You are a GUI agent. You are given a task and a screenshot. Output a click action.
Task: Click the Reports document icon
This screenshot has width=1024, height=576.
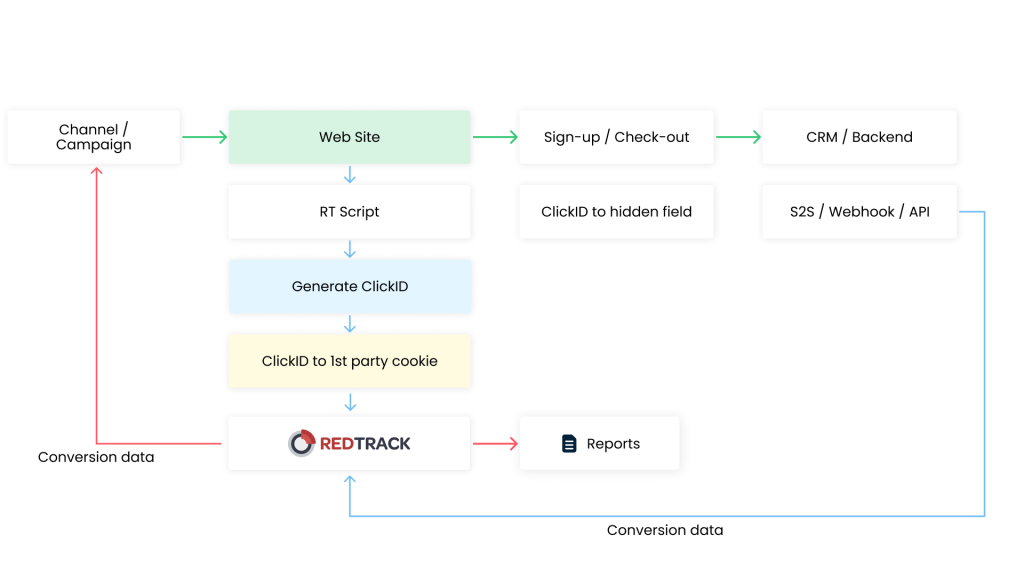tap(569, 444)
